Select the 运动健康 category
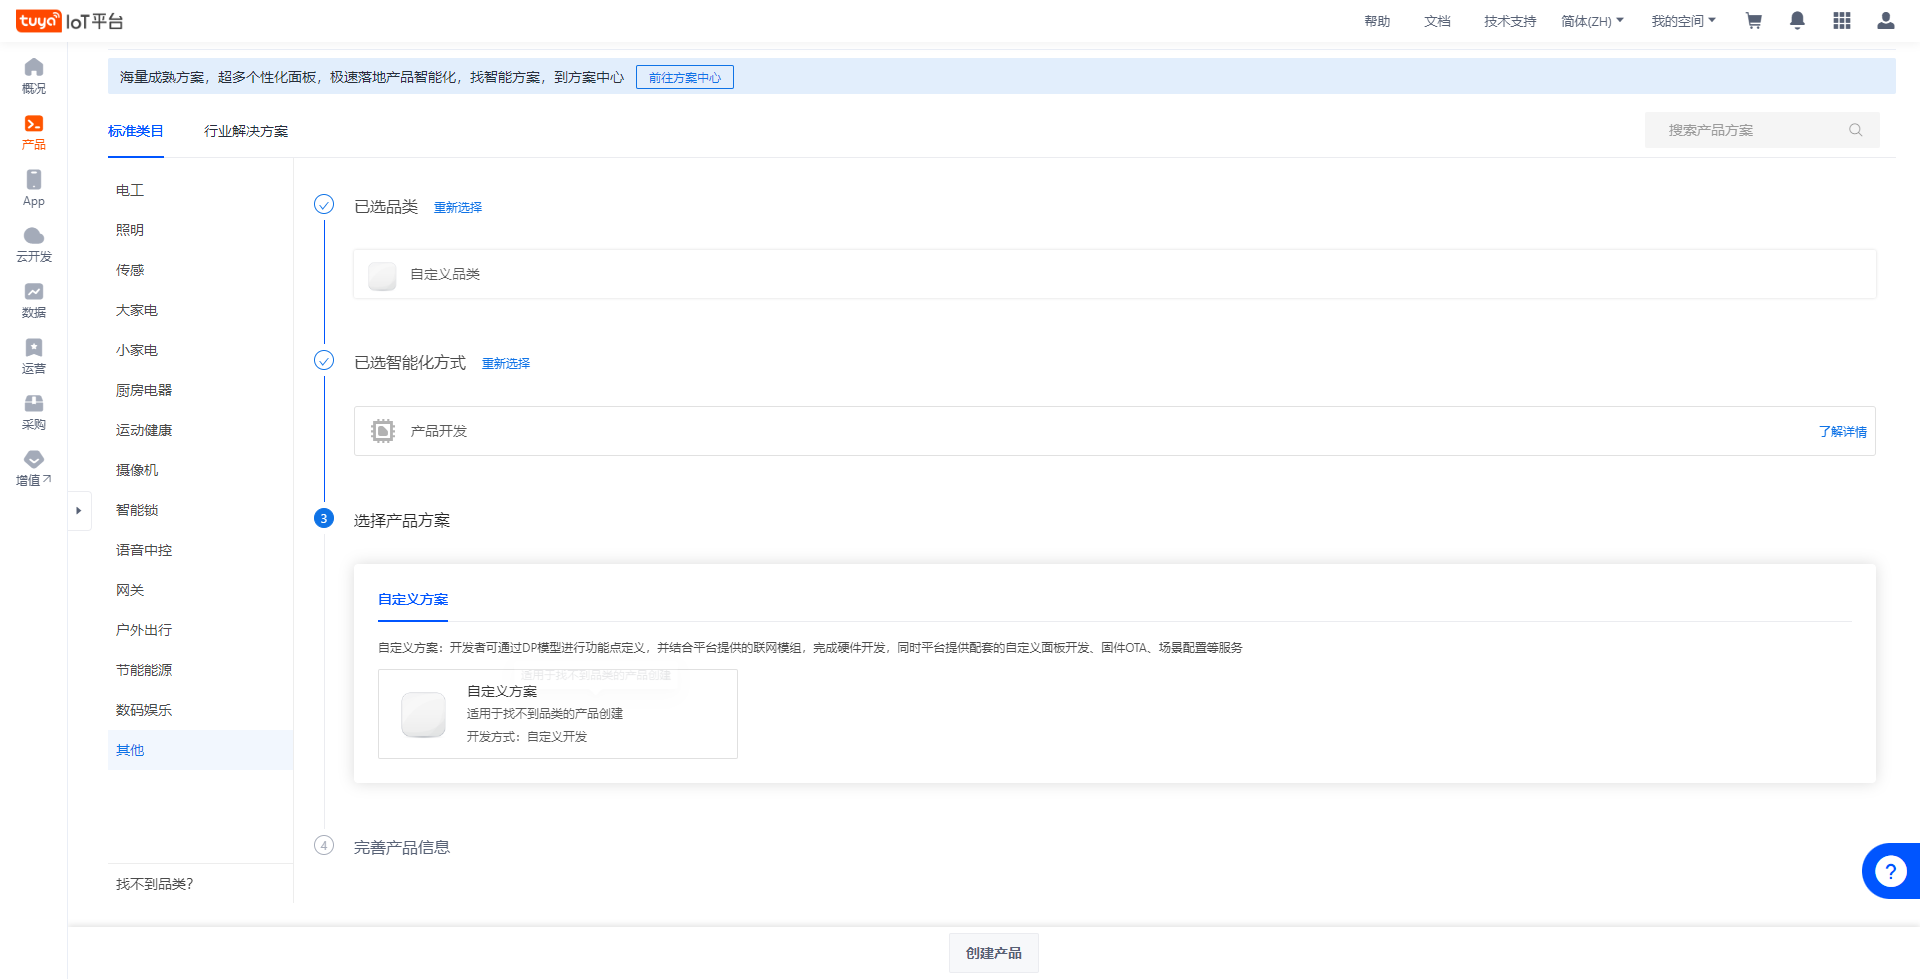 tap(200, 430)
